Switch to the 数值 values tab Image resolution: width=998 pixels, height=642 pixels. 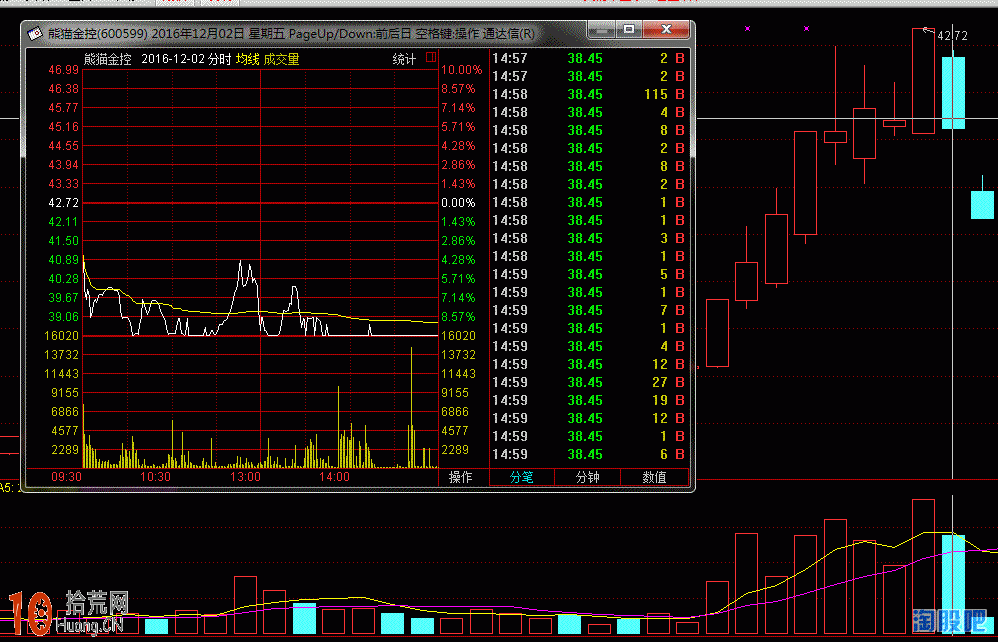pos(654,478)
